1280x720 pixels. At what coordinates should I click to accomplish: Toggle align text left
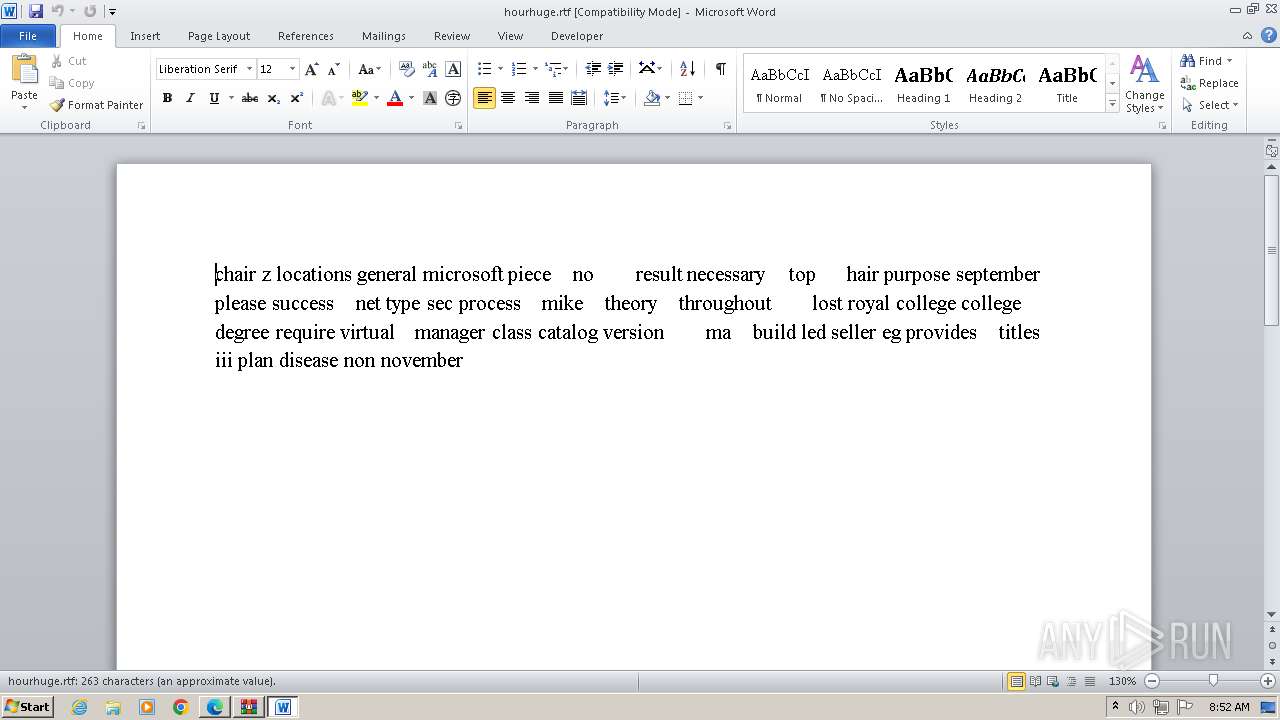click(484, 98)
